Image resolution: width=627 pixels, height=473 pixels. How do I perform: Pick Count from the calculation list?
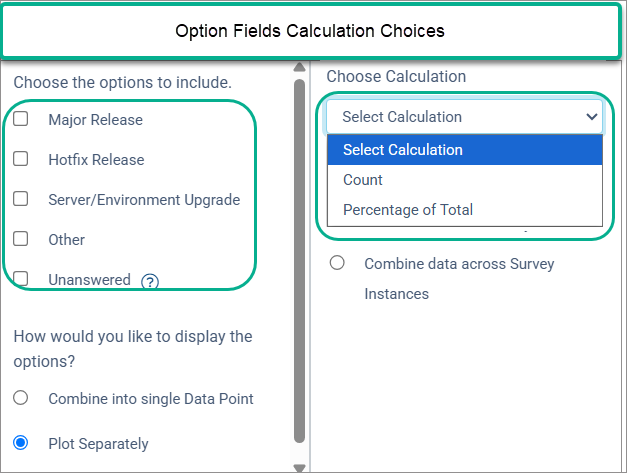tap(363, 180)
